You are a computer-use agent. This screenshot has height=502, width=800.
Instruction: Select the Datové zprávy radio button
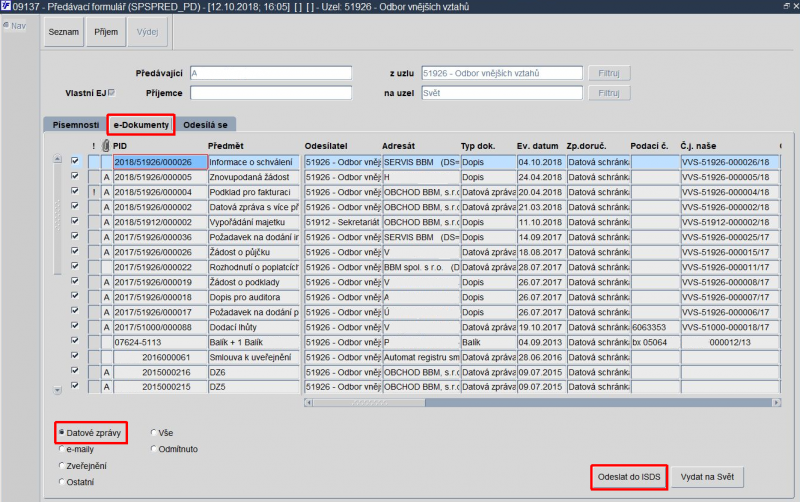[61, 433]
